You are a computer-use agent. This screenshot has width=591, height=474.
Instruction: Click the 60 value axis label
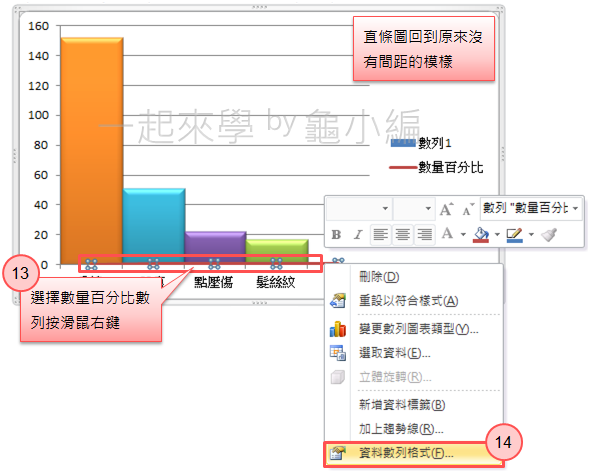41,175
